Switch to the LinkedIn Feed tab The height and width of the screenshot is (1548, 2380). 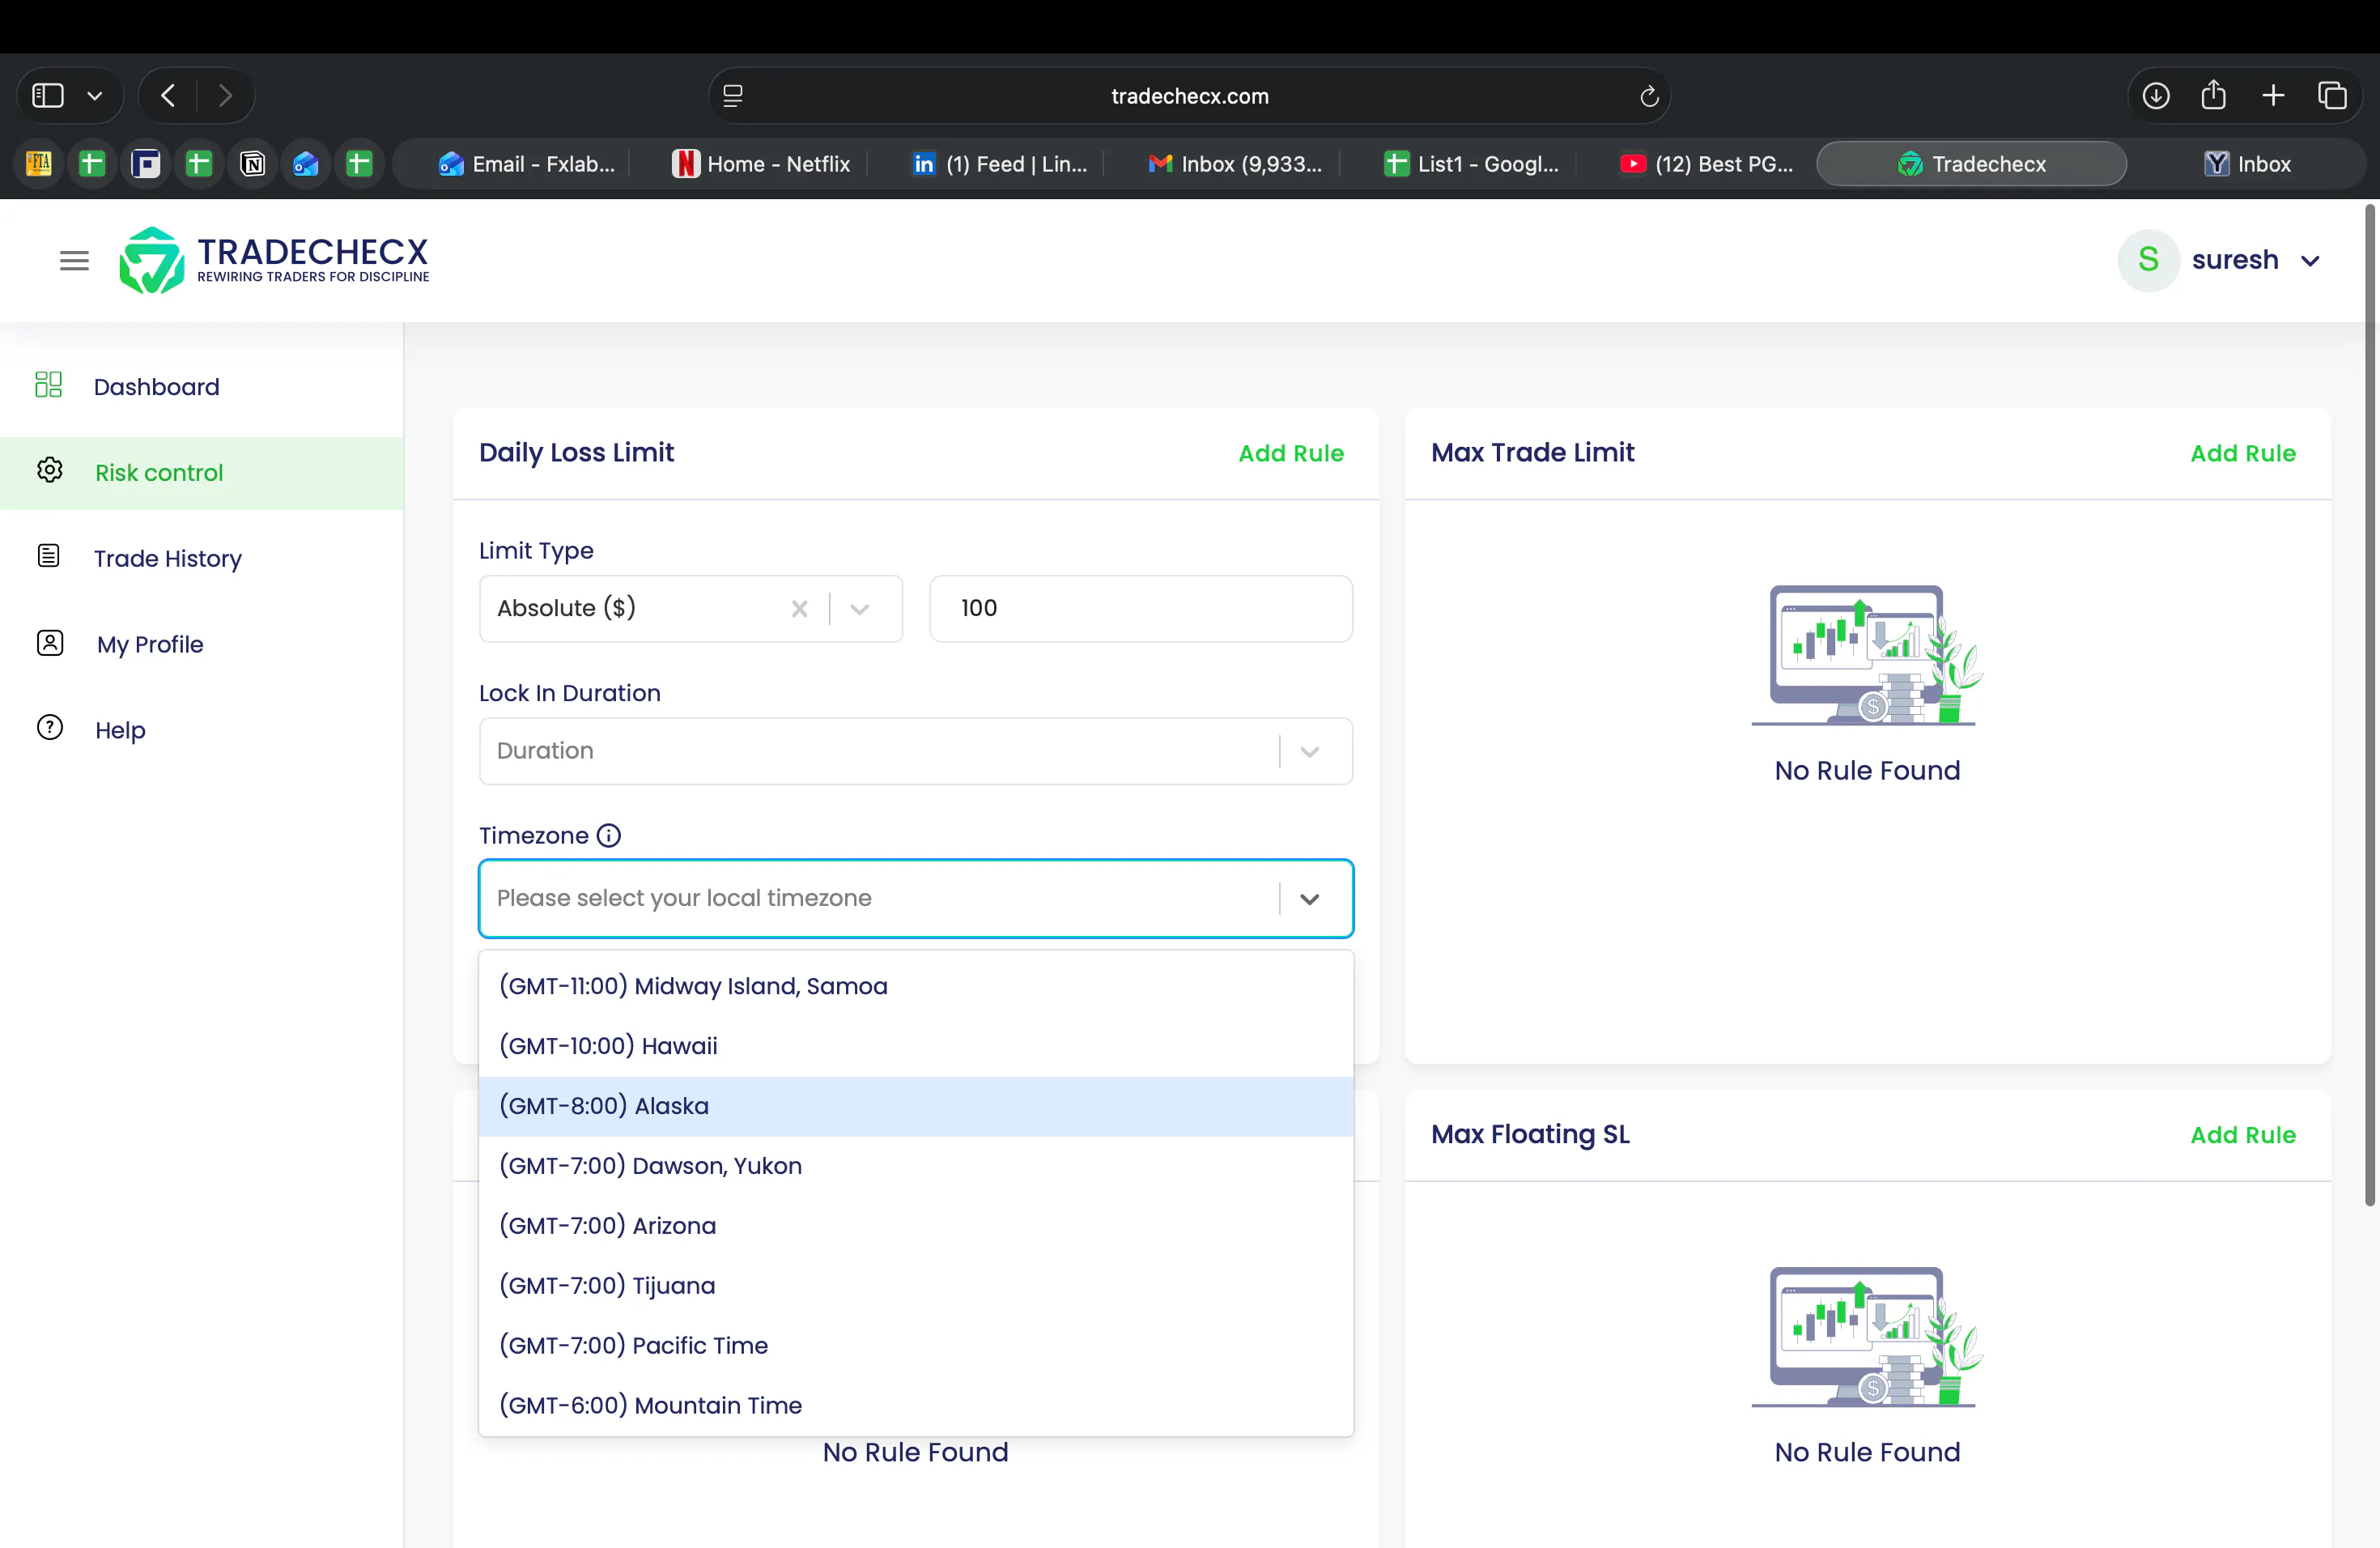[x=999, y=164]
